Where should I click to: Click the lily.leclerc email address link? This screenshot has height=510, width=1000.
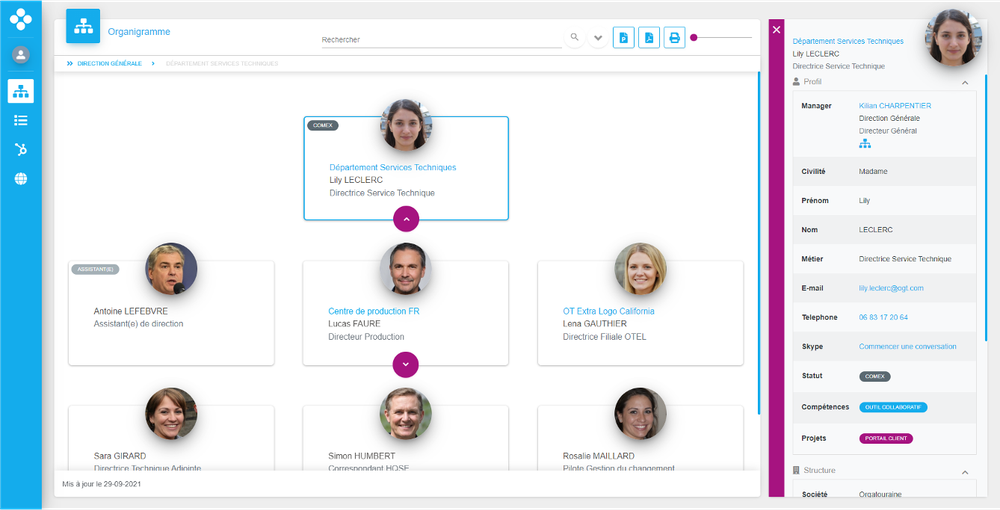click(891, 288)
